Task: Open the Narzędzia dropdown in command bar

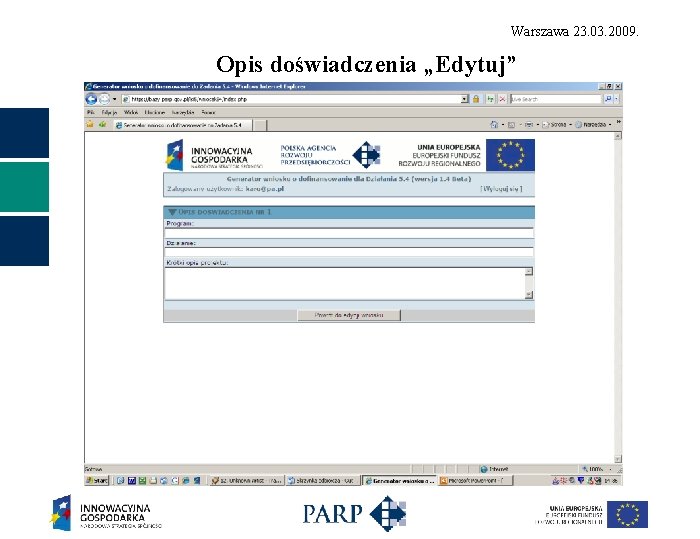Action: point(593,125)
